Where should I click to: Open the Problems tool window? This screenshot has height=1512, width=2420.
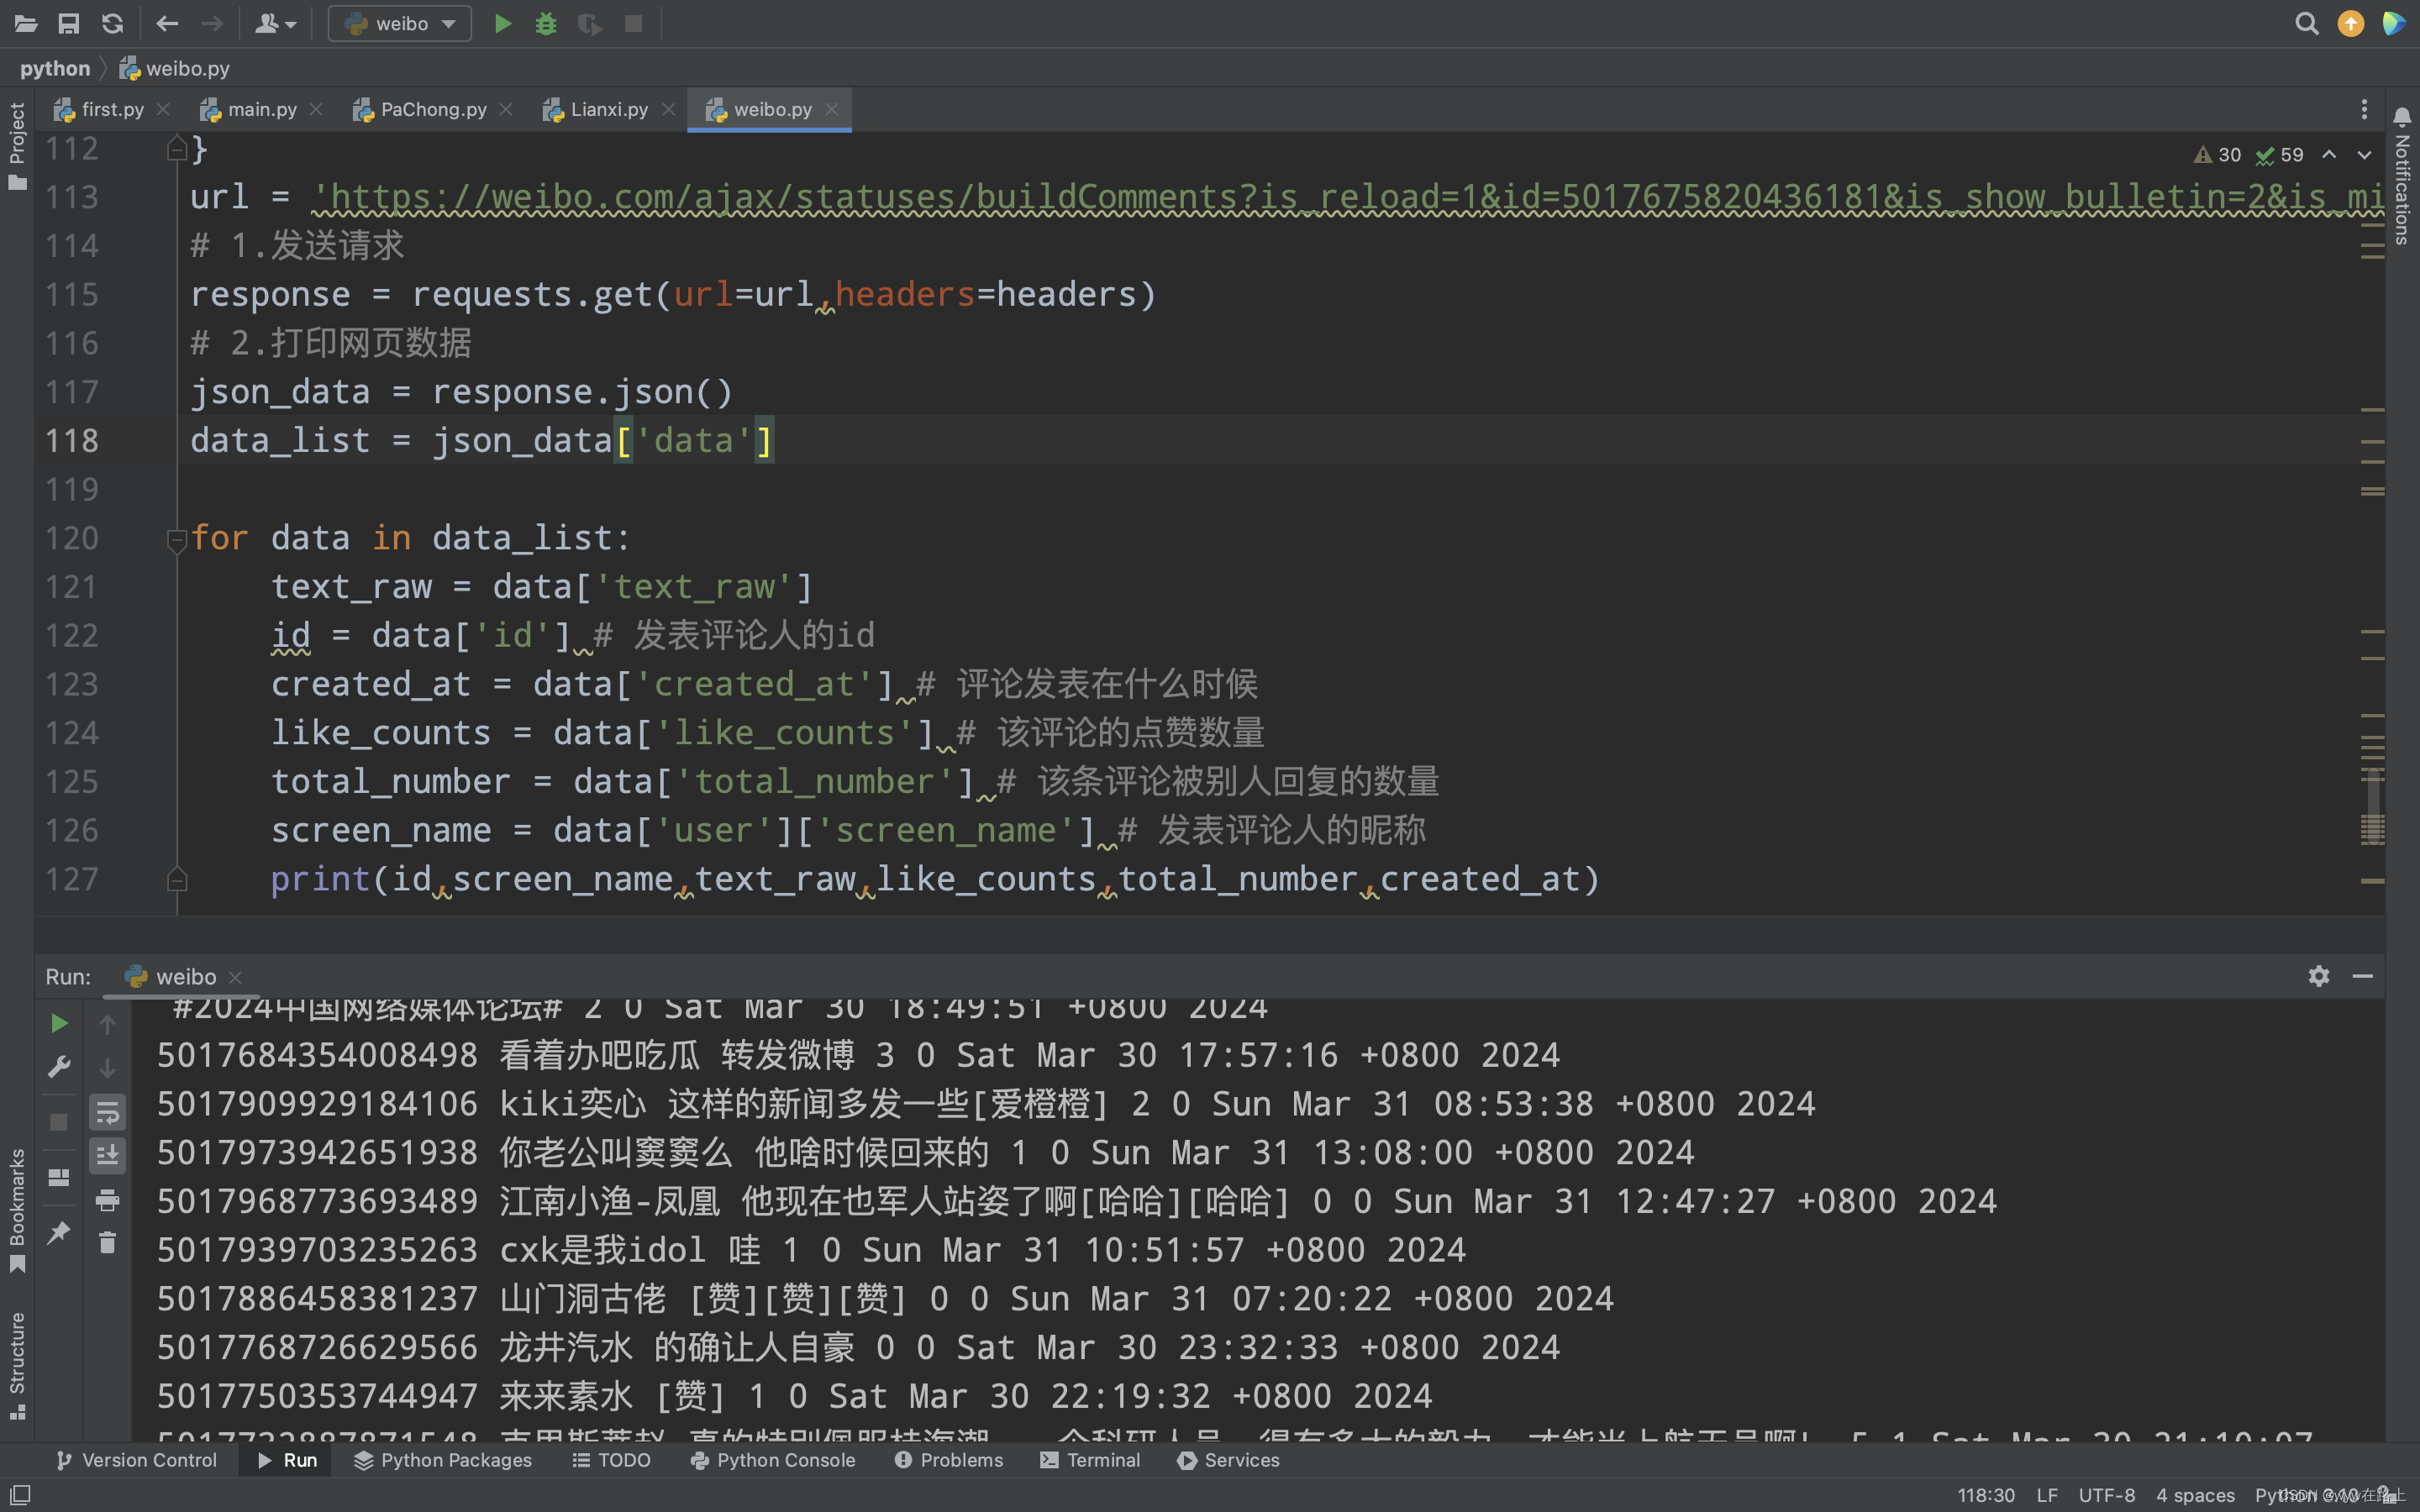pyautogui.click(x=949, y=1460)
